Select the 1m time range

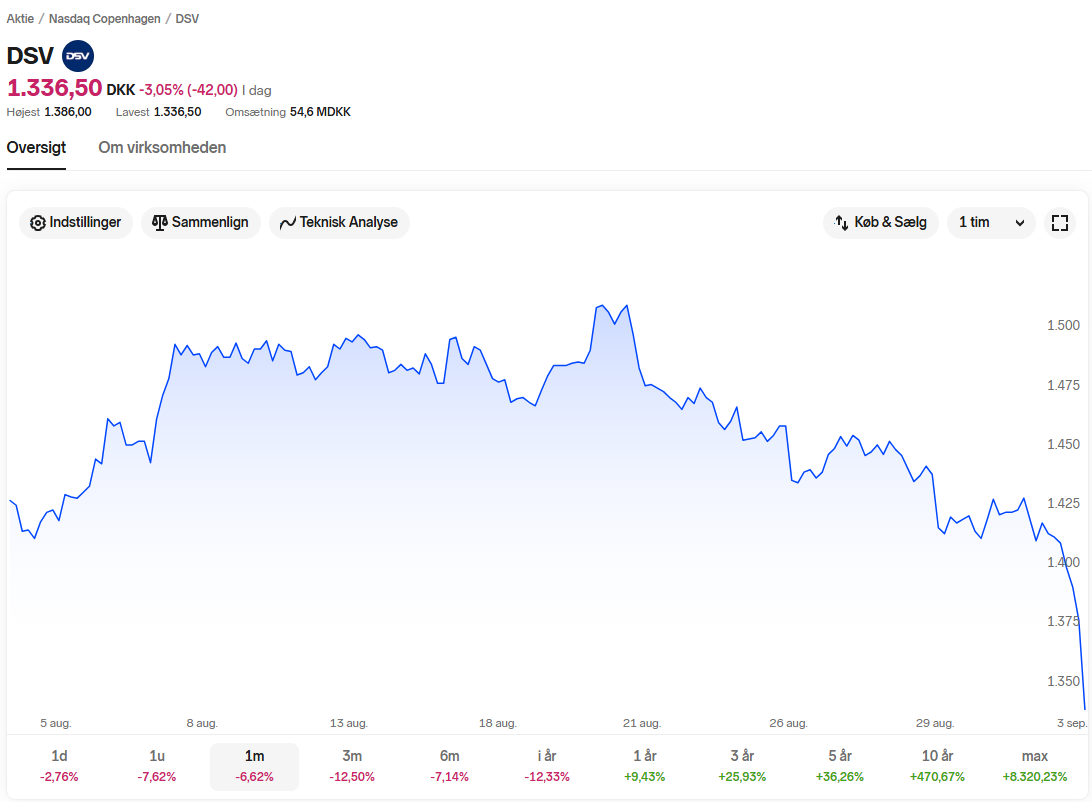[x=254, y=766]
